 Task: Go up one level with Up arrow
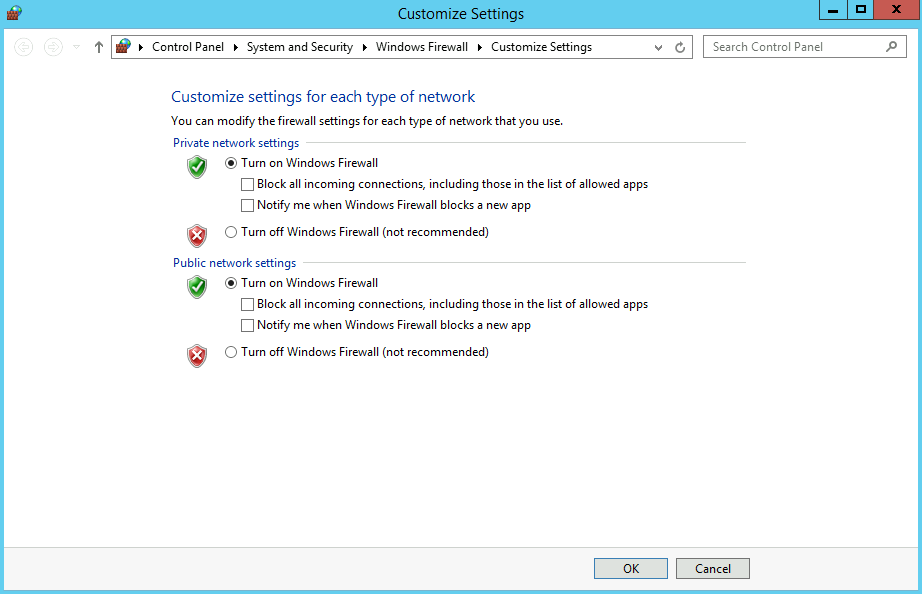[x=99, y=47]
